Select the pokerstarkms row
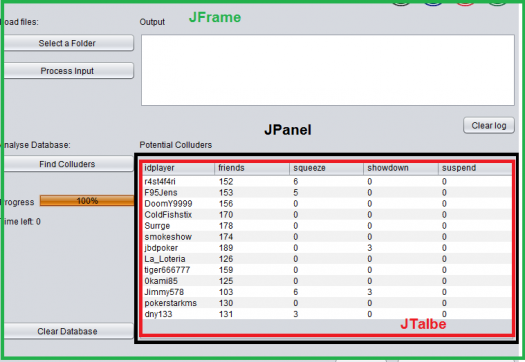 click(x=327, y=303)
